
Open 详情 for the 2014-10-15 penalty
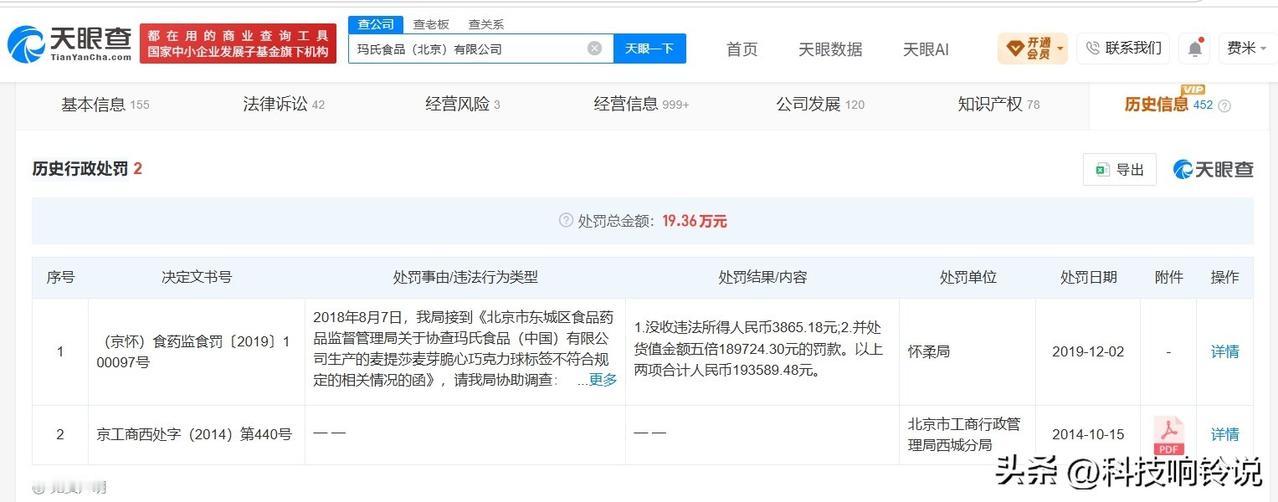click(x=1225, y=434)
